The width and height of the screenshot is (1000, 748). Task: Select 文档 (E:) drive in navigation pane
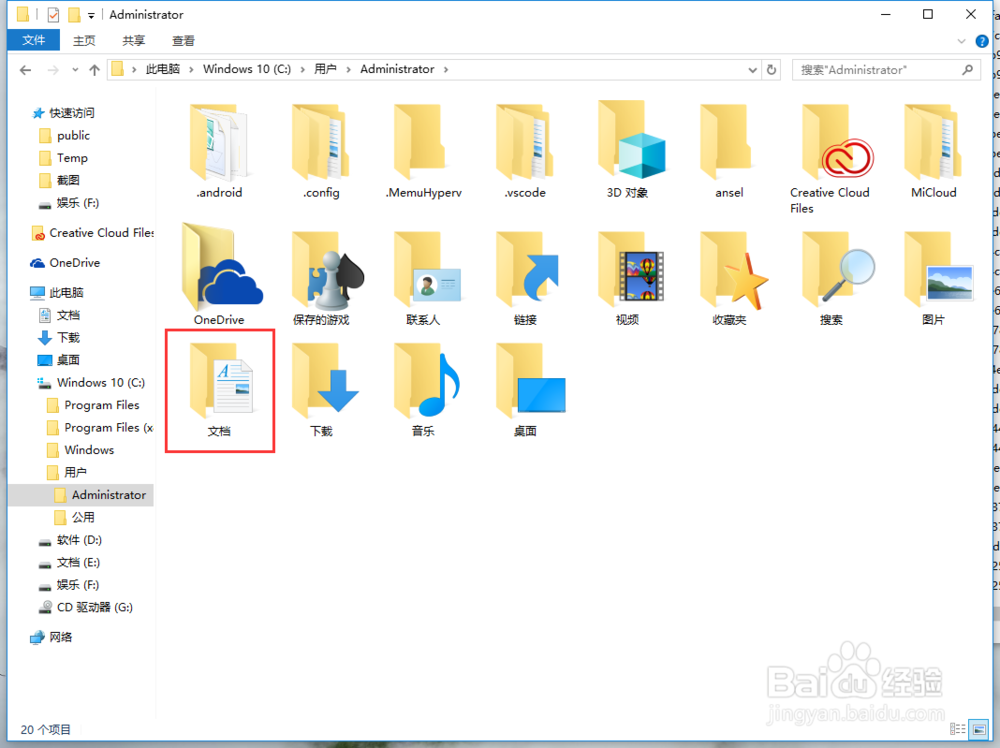[78, 562]
